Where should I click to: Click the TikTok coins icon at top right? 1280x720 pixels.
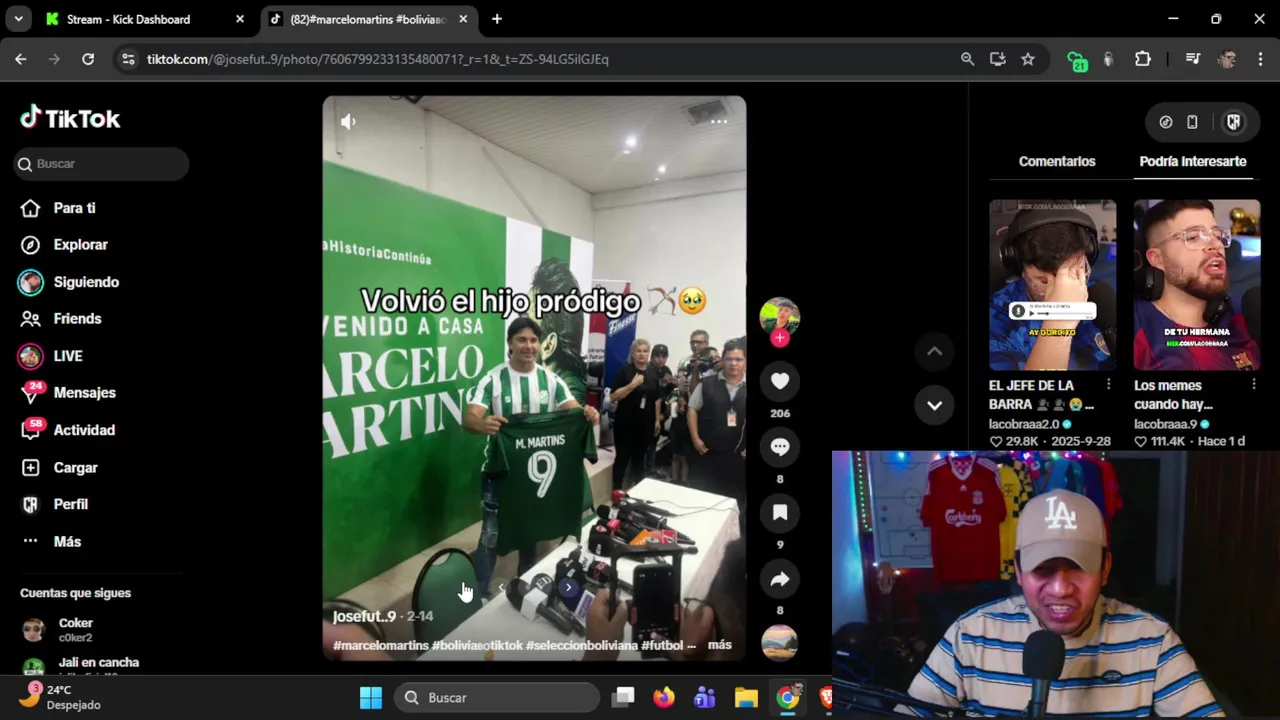tap(1165, 122)
